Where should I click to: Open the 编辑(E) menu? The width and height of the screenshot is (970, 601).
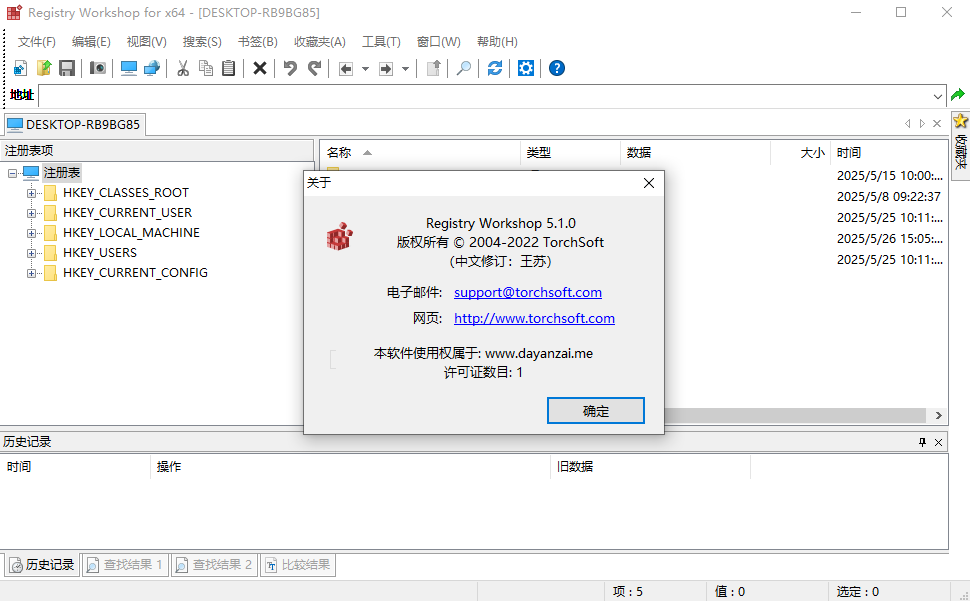tap(91, 41)
